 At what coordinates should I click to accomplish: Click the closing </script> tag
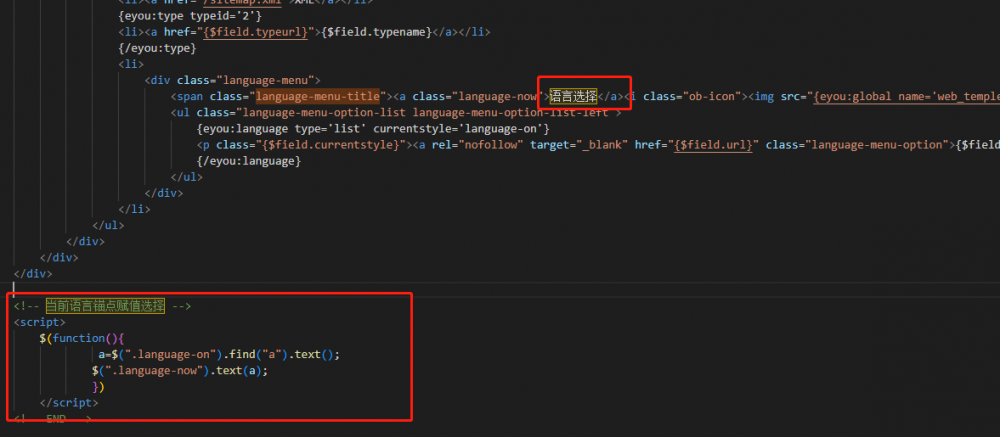[69, 403]
